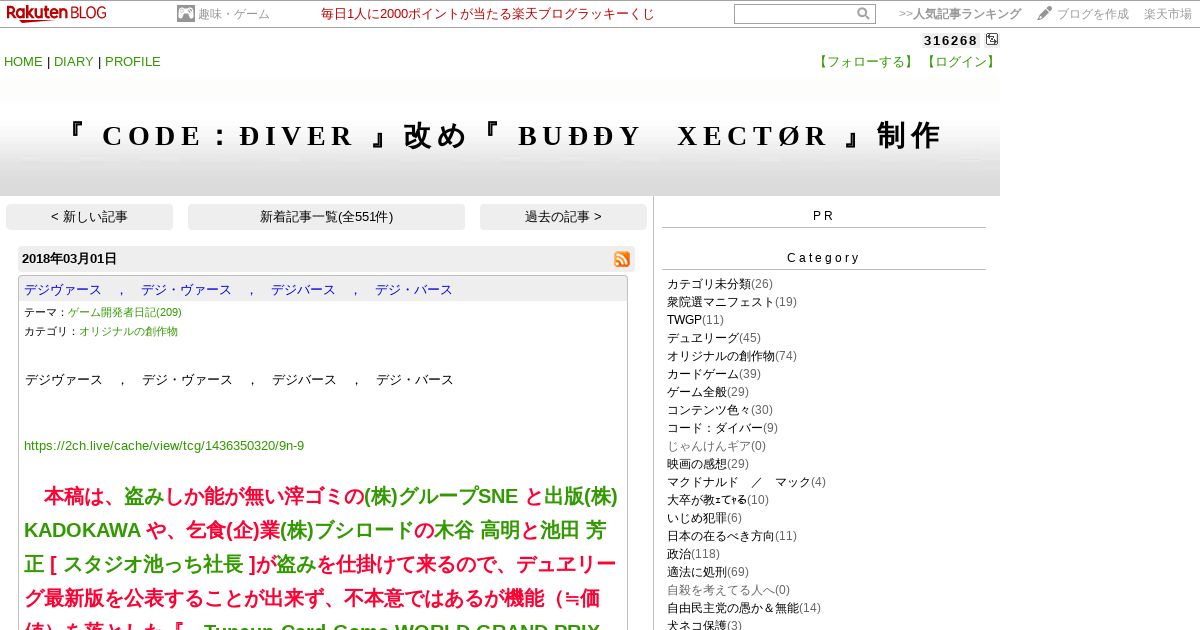The width and height of the screenshot is (1200, 630).
Task: Click the 2018年03月01日 date heading
Action: 69,259
